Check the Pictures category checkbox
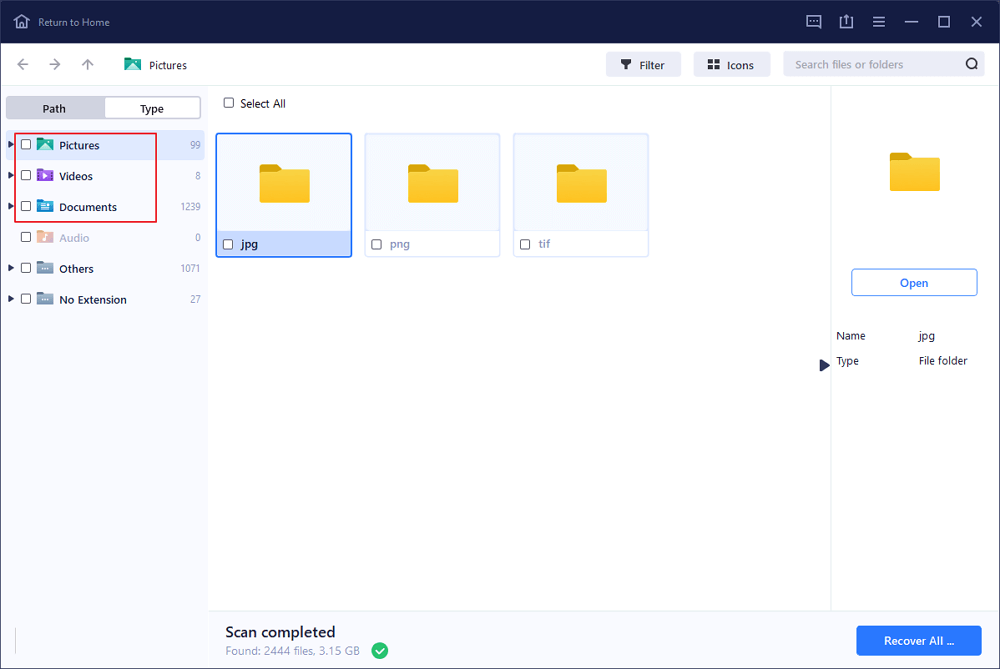The height and width of the screenshot is (669, 1000). tap(26, 145)
